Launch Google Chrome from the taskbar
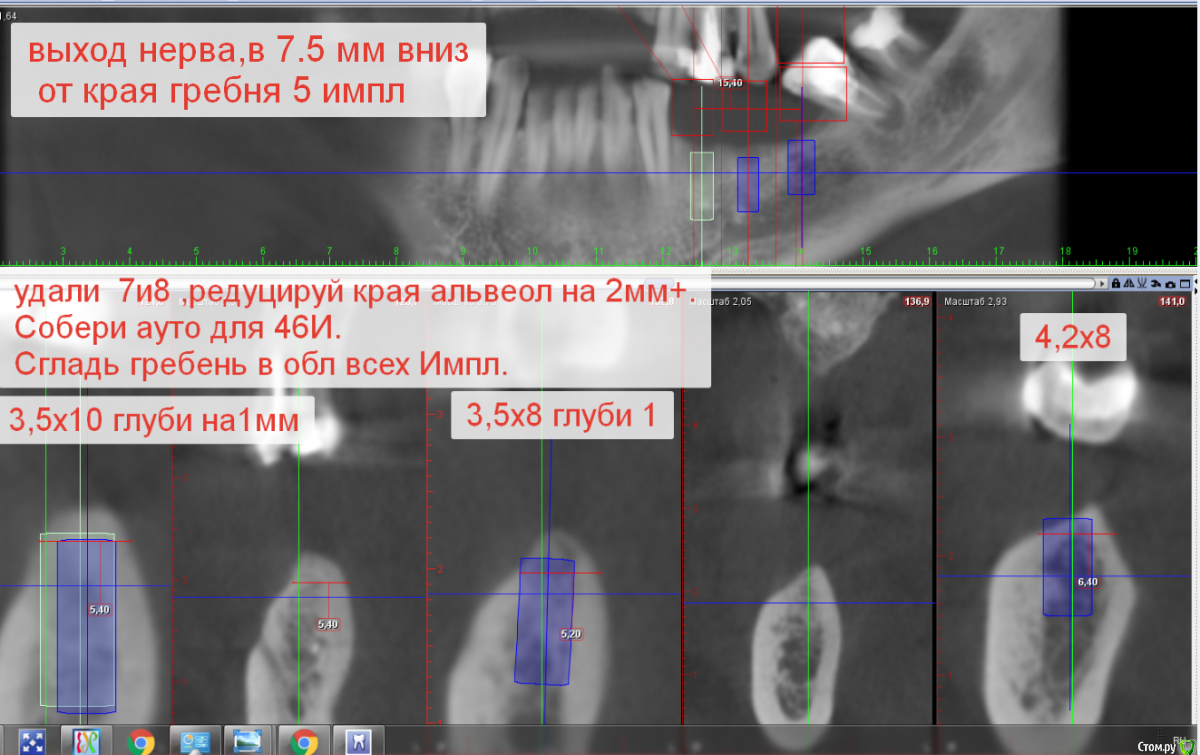The image size is (1200, 755). click(141, 741)
